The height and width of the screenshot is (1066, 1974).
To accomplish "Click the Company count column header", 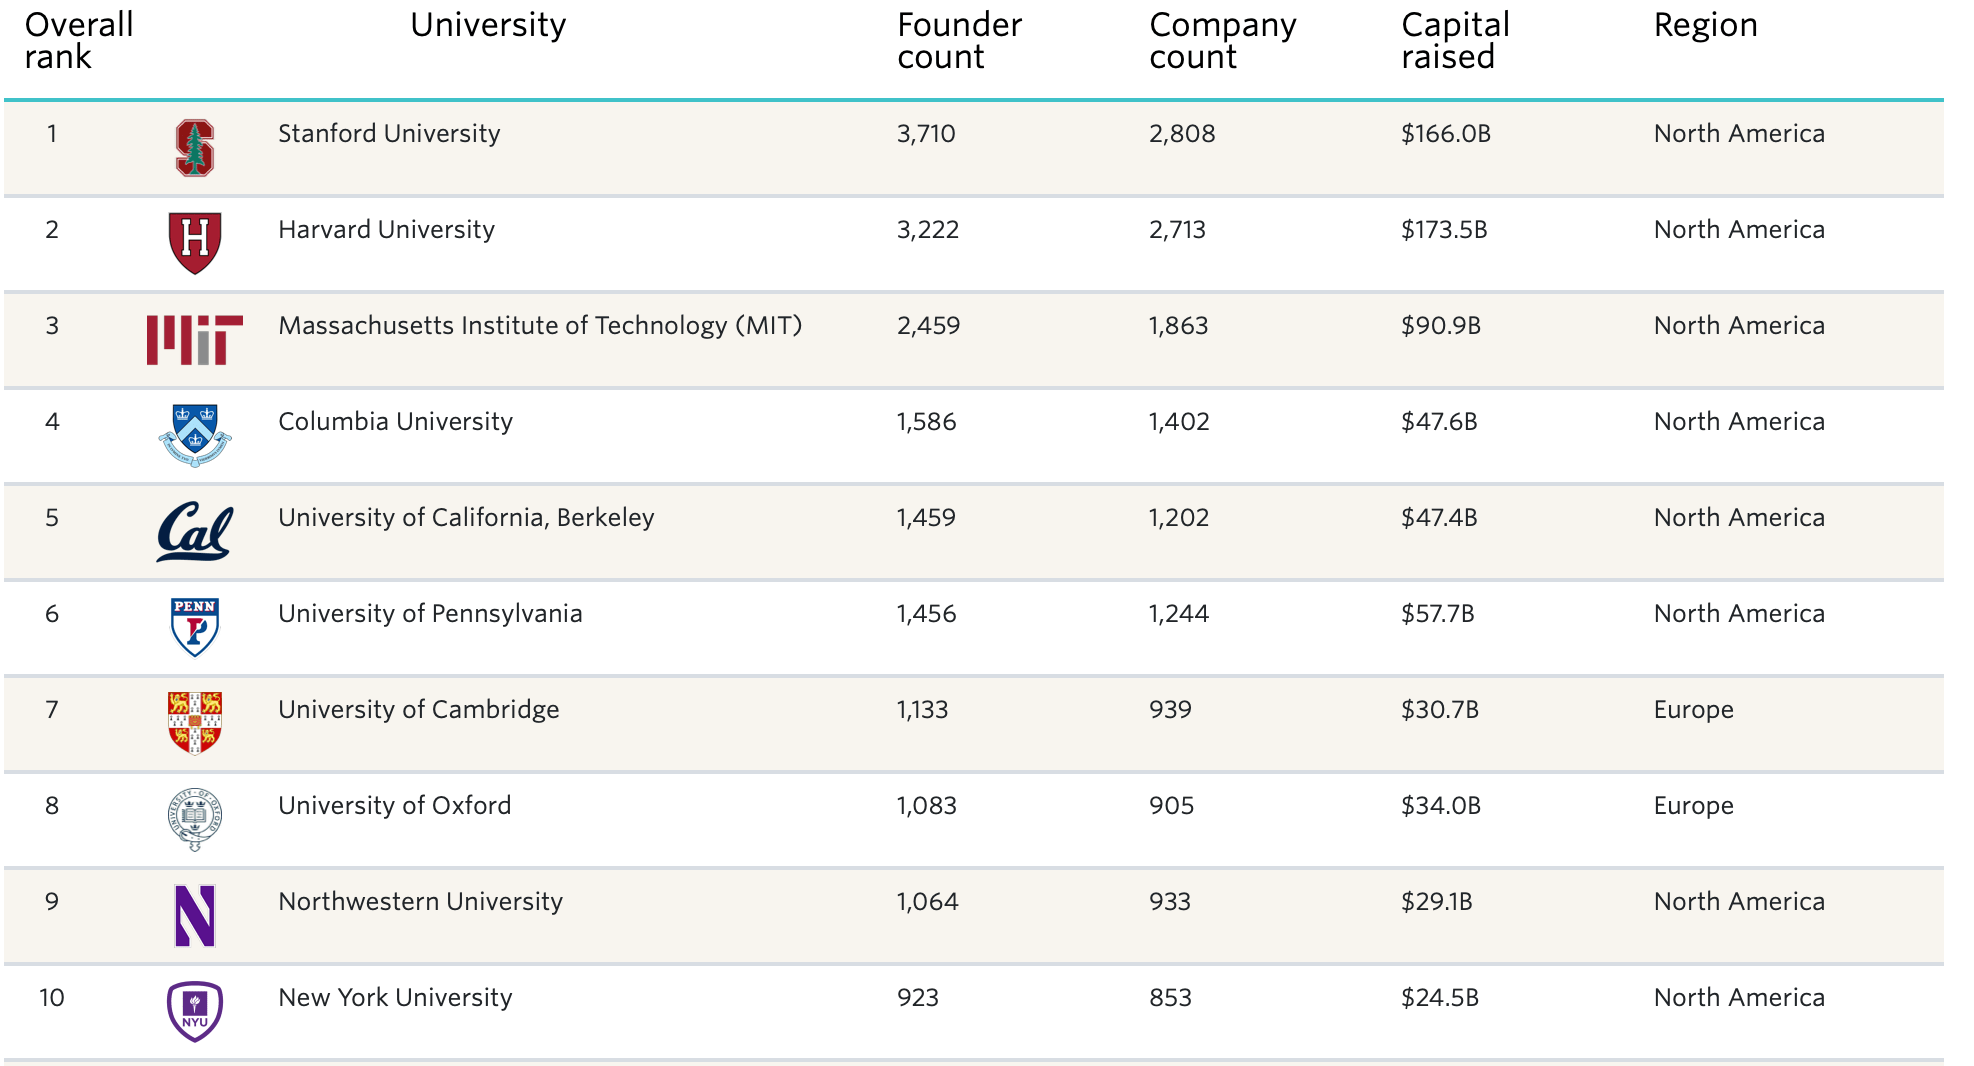I will tap(1222, 41).
